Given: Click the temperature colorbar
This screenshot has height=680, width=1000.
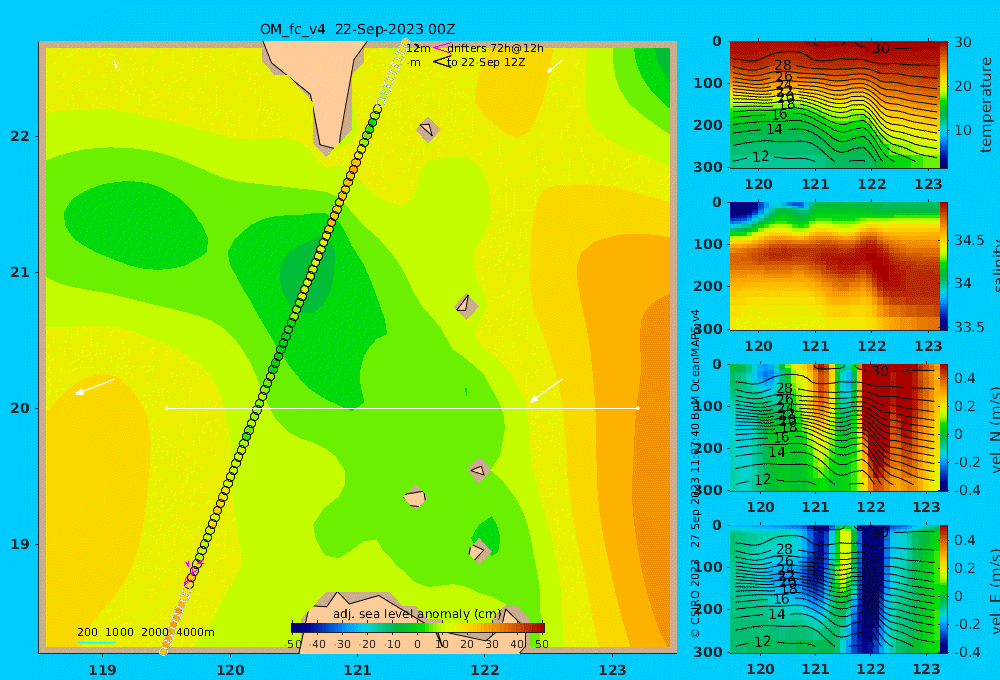Looking at the screenshot, I should 943,105.
